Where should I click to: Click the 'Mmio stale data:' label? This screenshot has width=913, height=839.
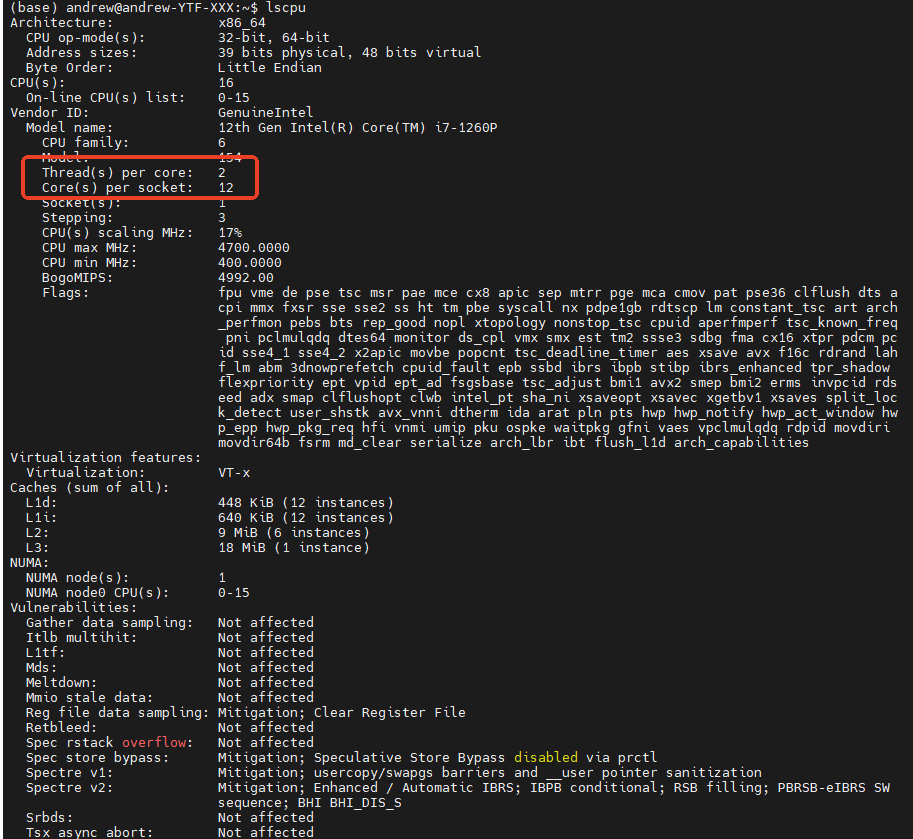coord(89,698)
